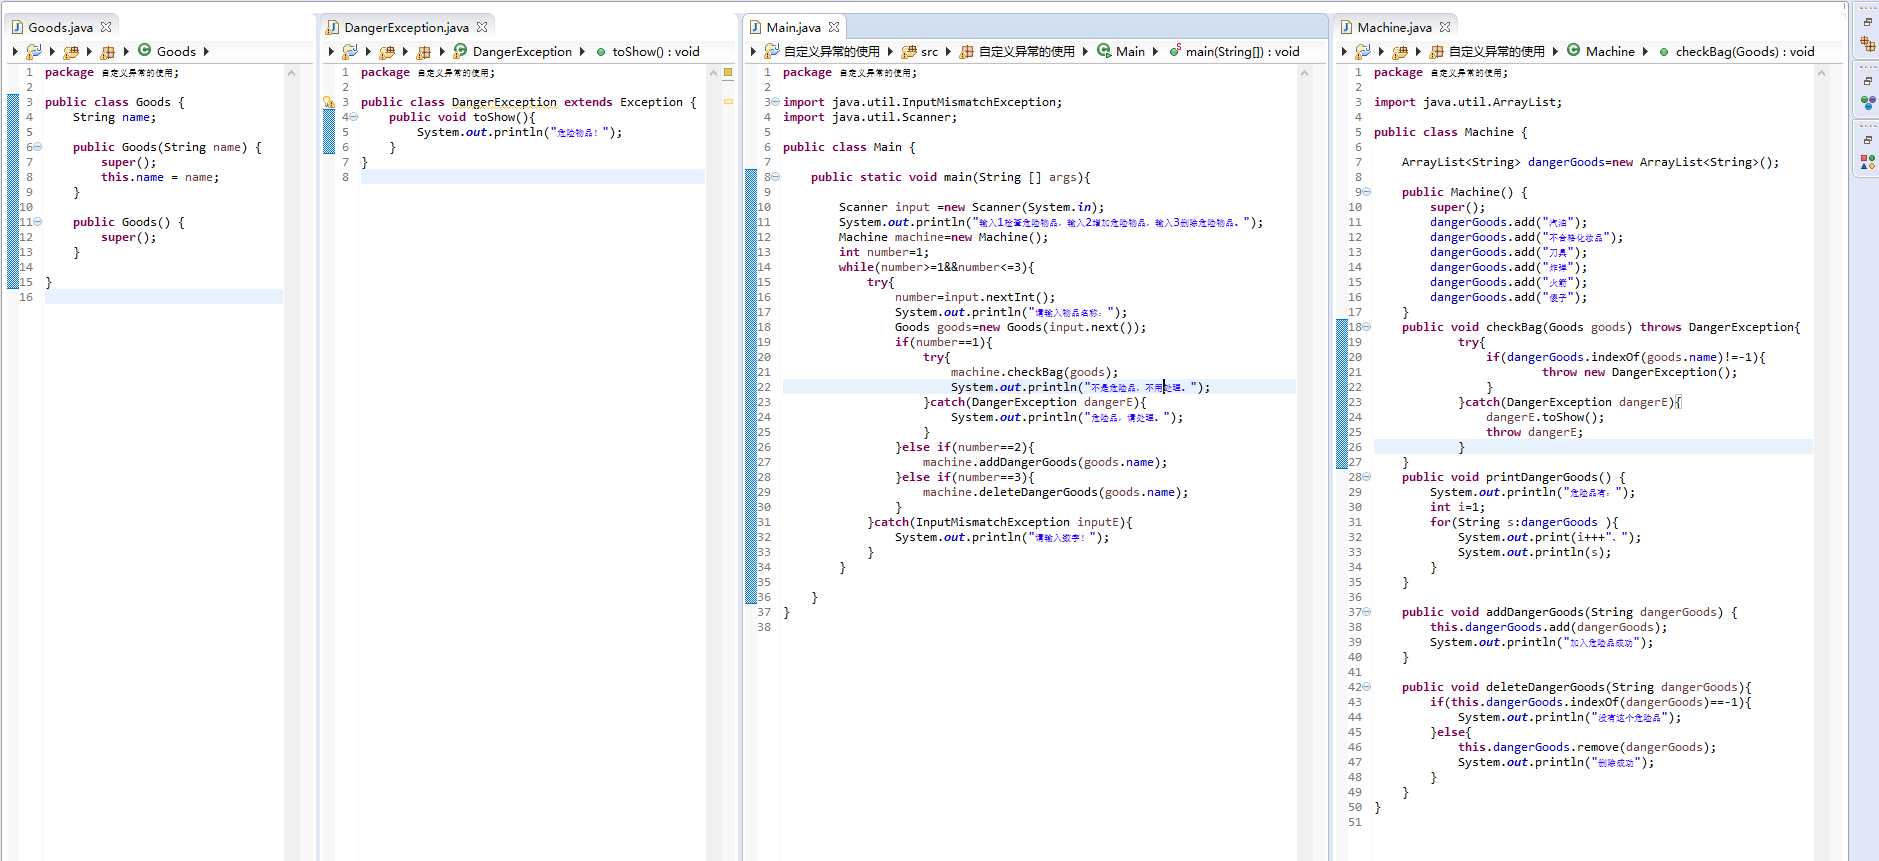This screenshot has width=1879, height=861.
Task: Open the orange hierarchy view icon in right trim
Action: click(x=1867, y=44)
